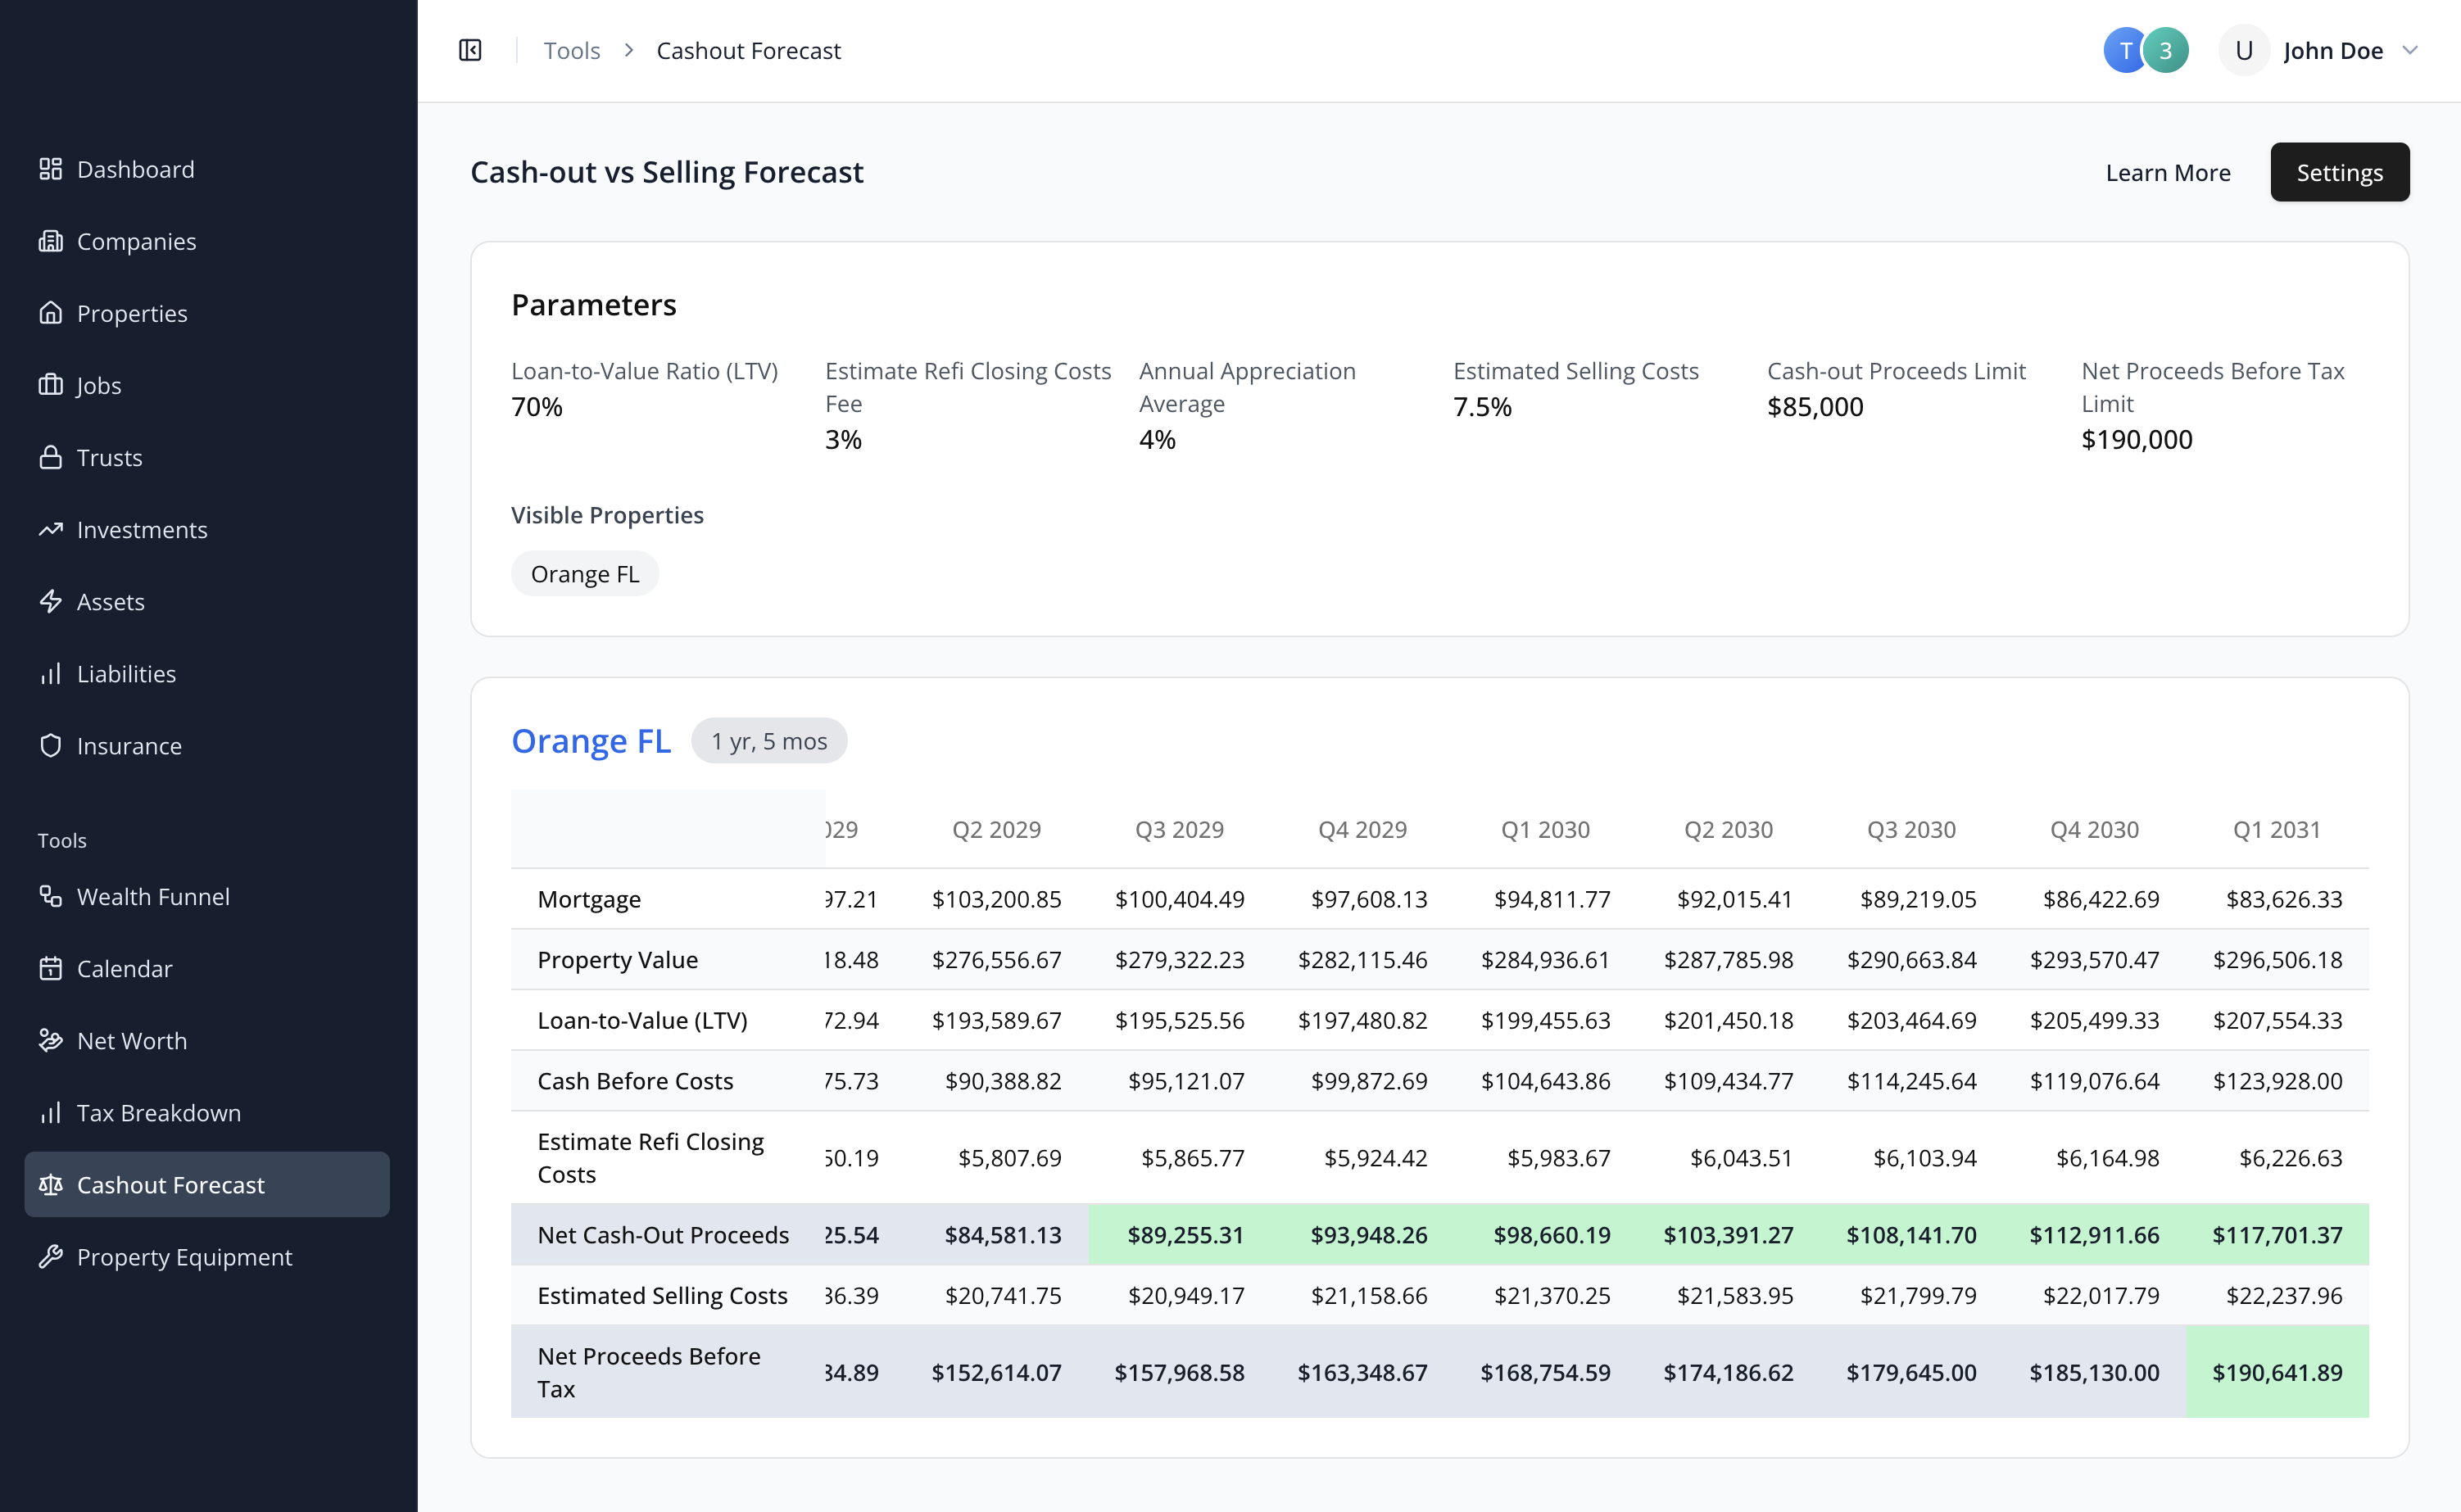The image size is (2461, 1512).
Task: Open the Tax Breakdown chart icon
Action: tap(50, 1112)
